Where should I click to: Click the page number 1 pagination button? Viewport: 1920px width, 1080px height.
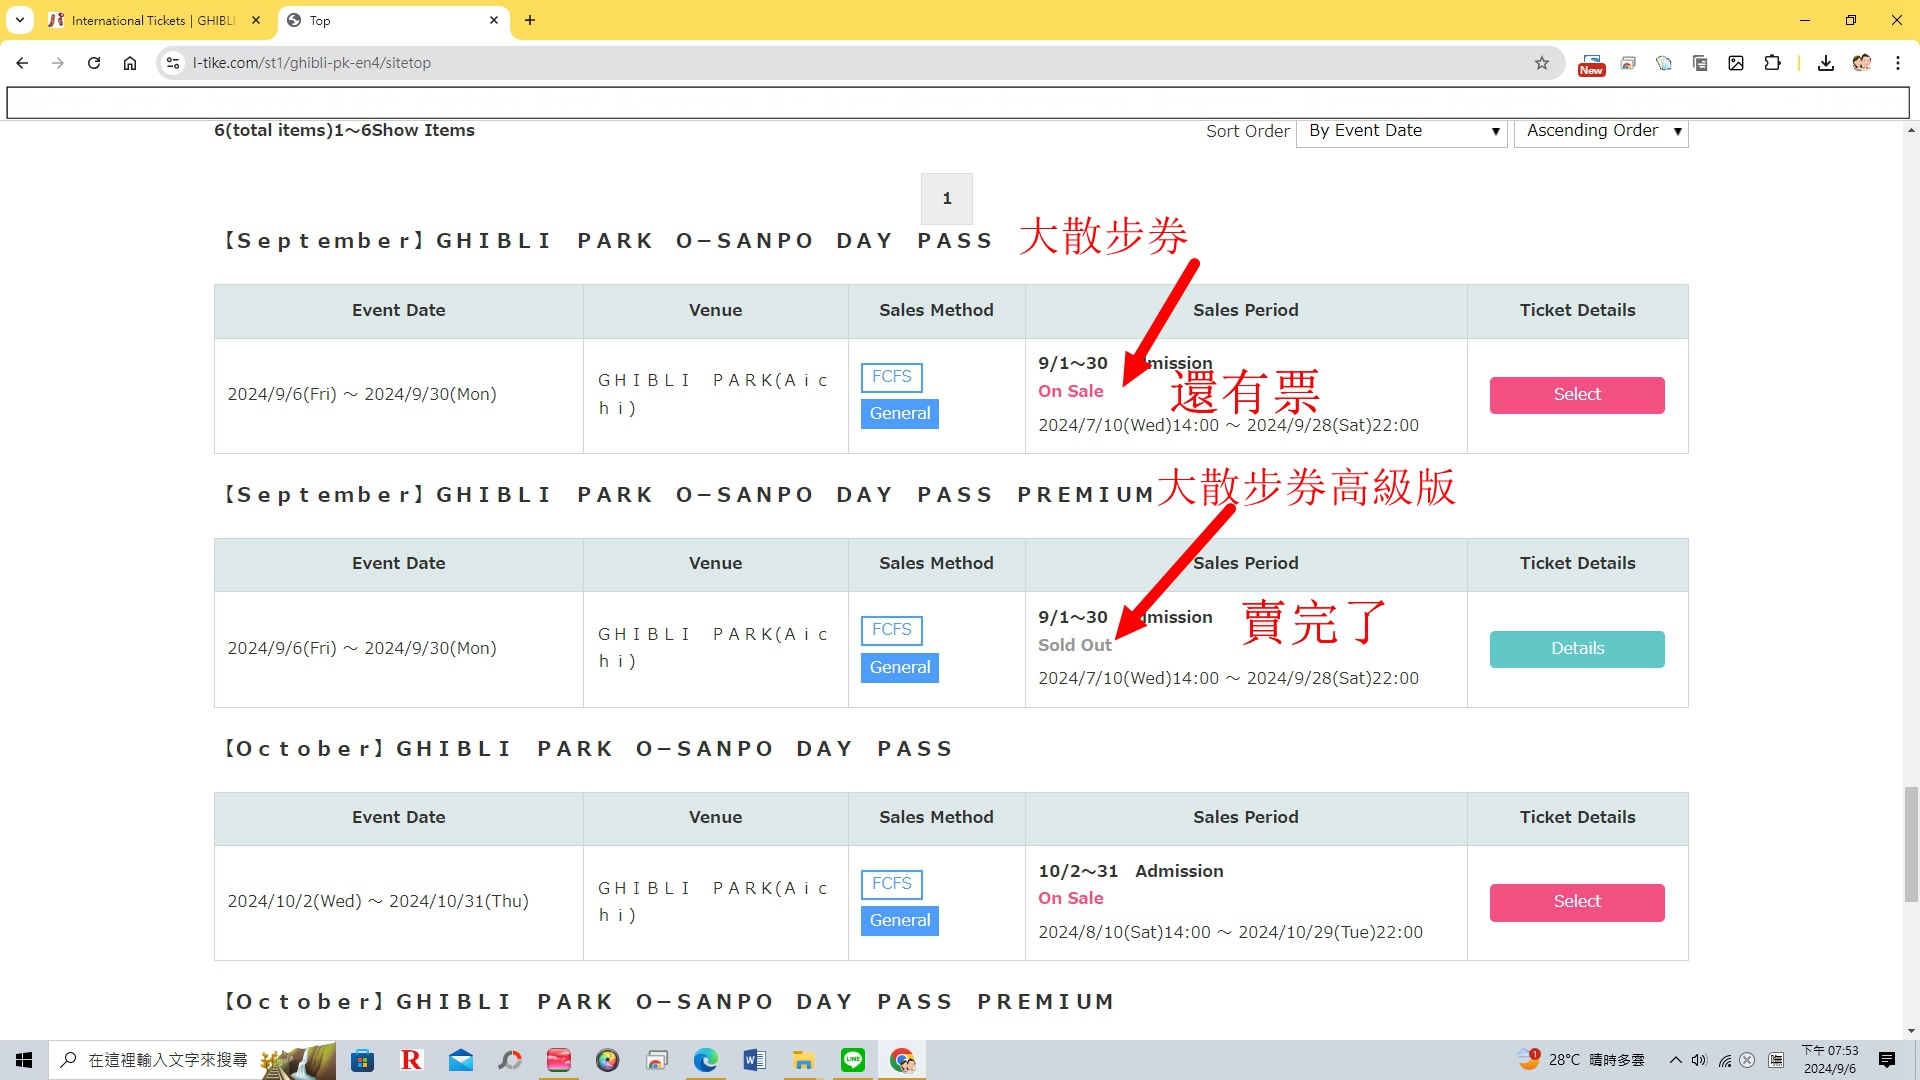point(947,198)
